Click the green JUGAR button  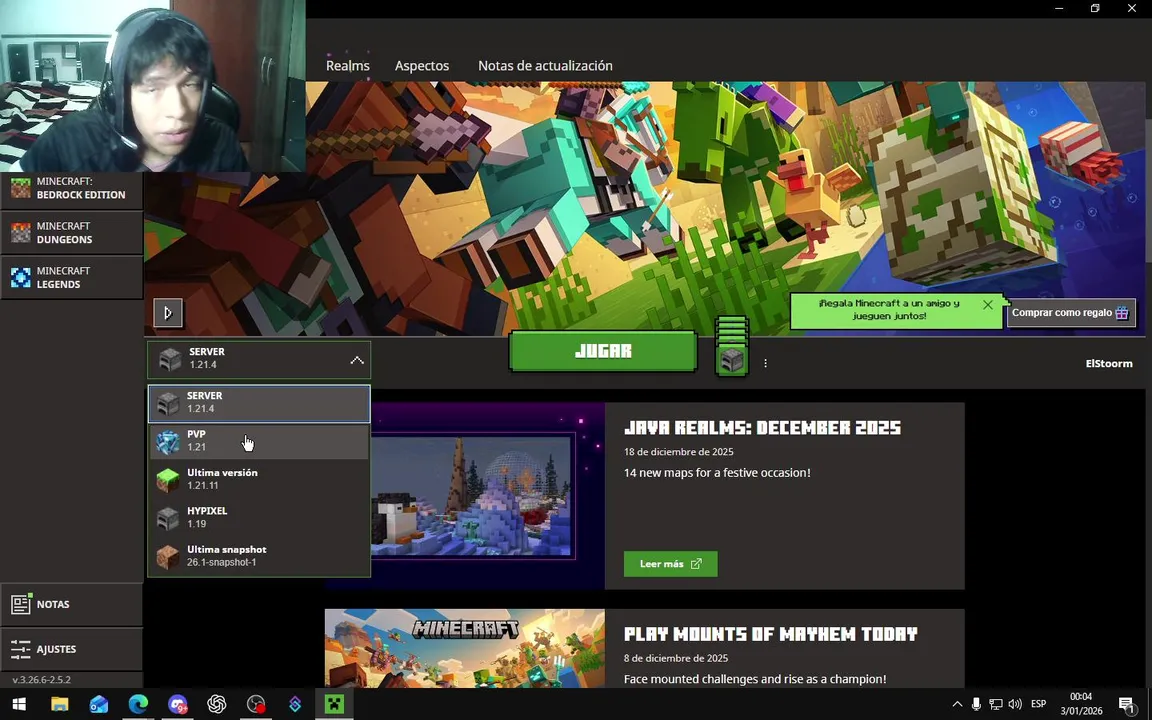(603, 351)
